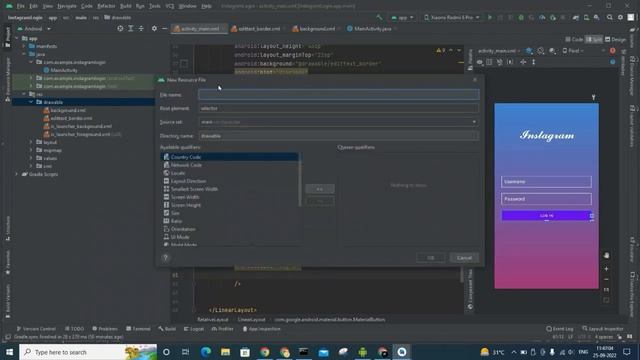Screen dimensions: 640x360
Task: Select Orientation qualifier in list
Action: (230, 229)
